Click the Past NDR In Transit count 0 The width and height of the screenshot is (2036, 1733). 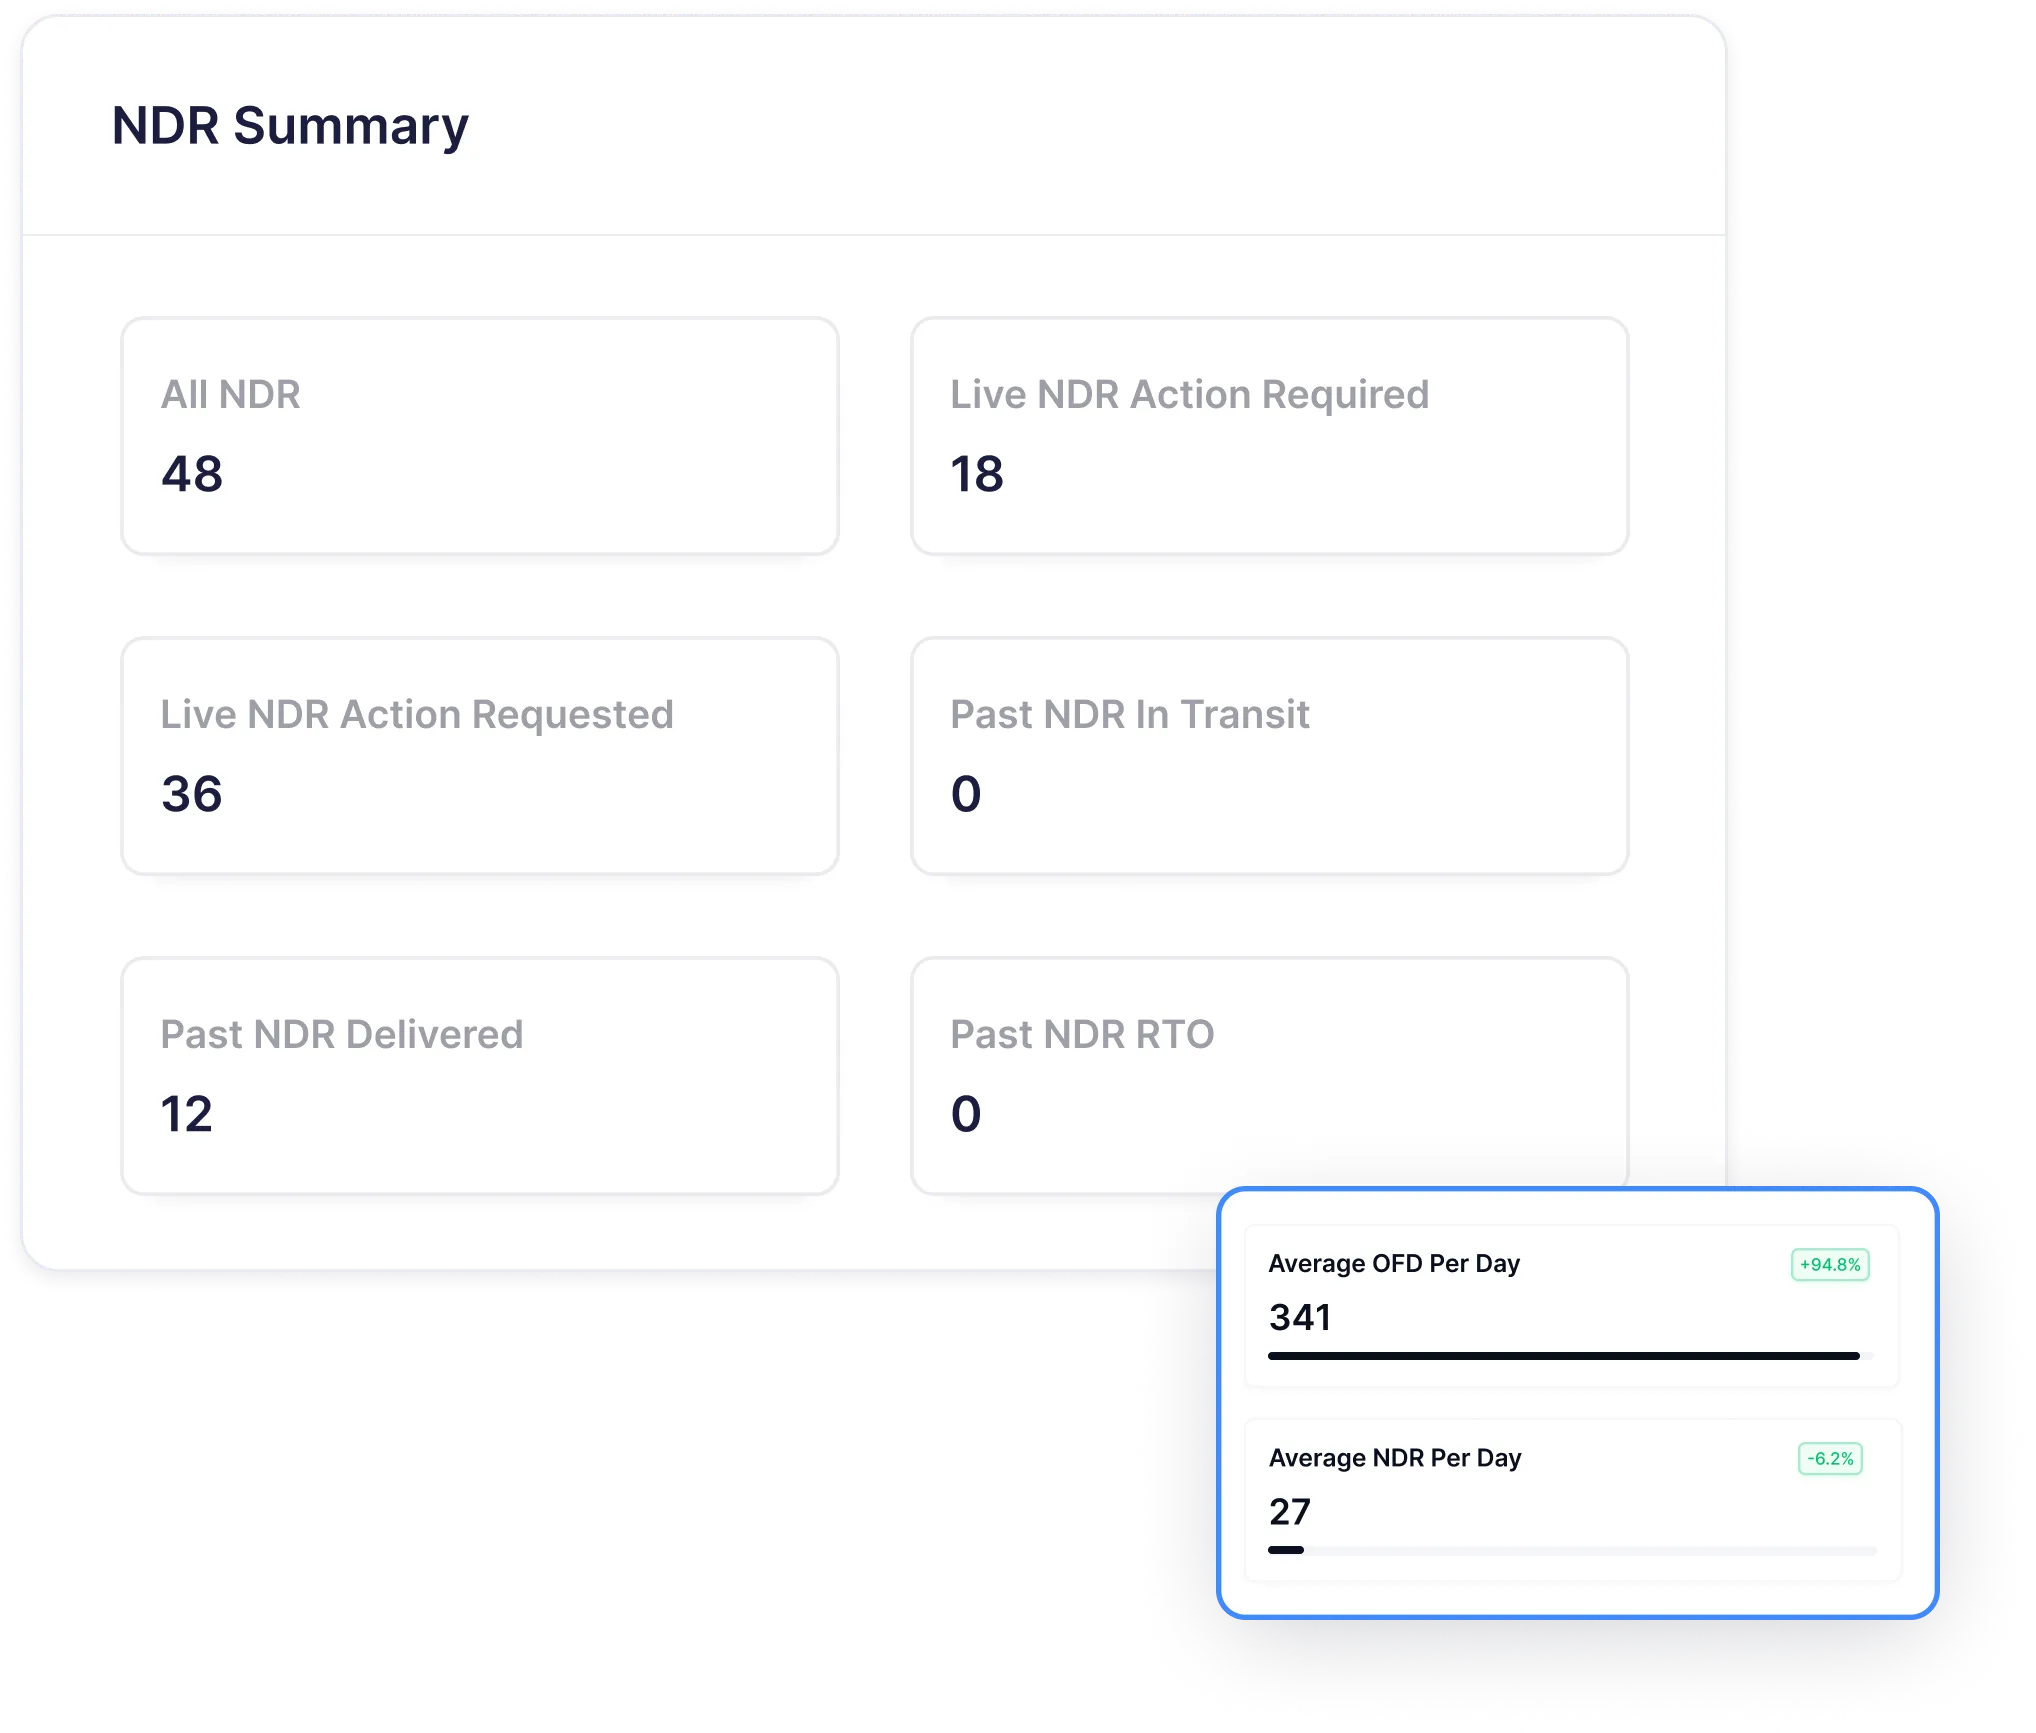966,794
